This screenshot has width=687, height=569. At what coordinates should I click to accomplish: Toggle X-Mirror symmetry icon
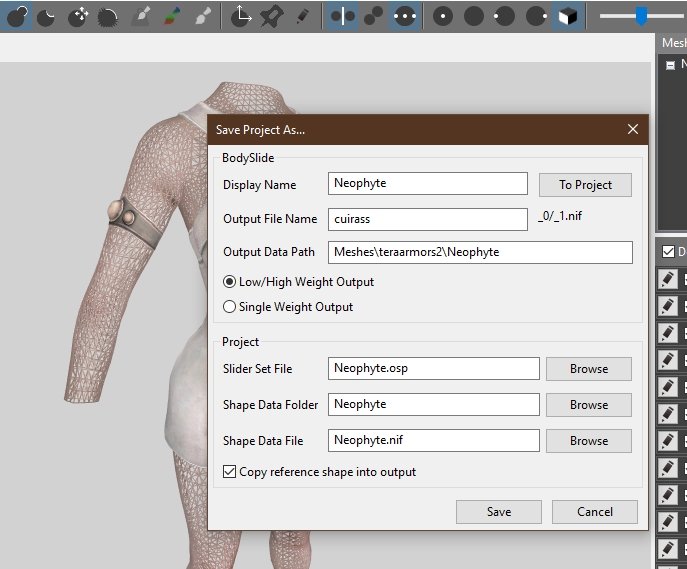(x=342, y=16)
